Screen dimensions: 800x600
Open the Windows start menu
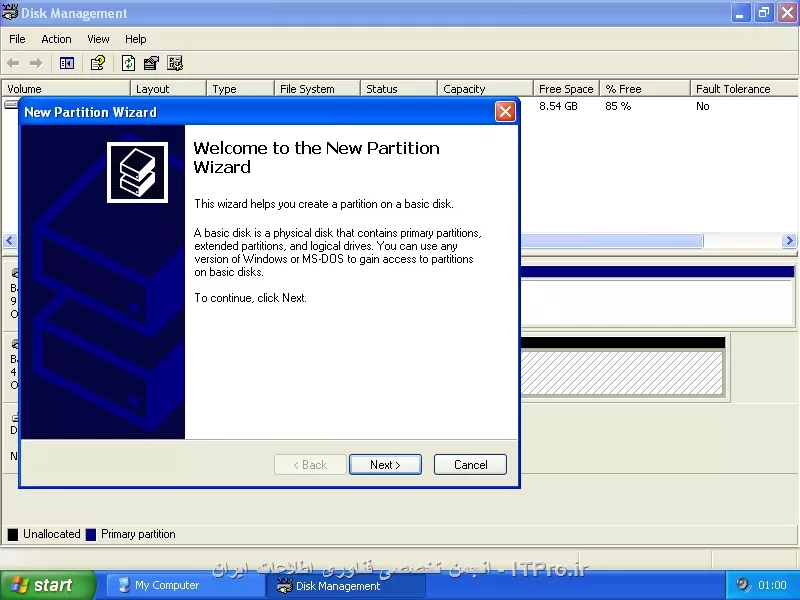point(47,585)
